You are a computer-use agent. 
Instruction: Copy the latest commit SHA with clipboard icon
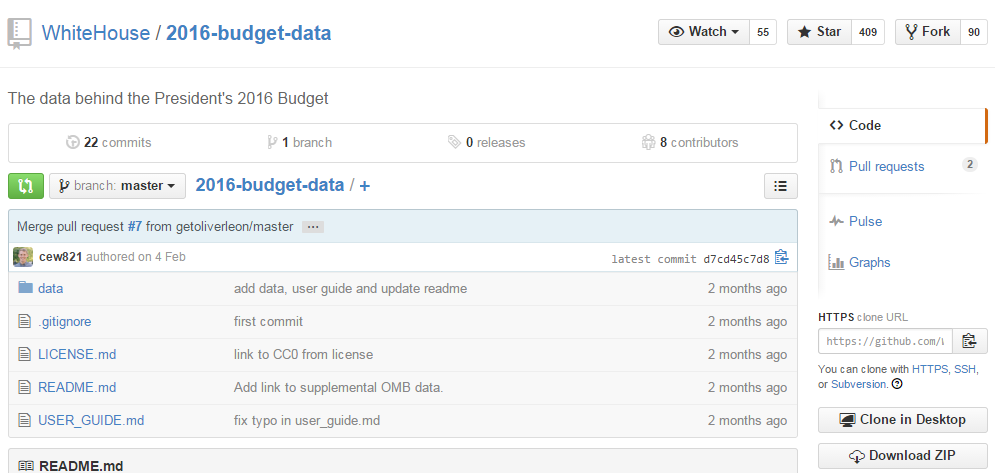click(x=781, y=258)
